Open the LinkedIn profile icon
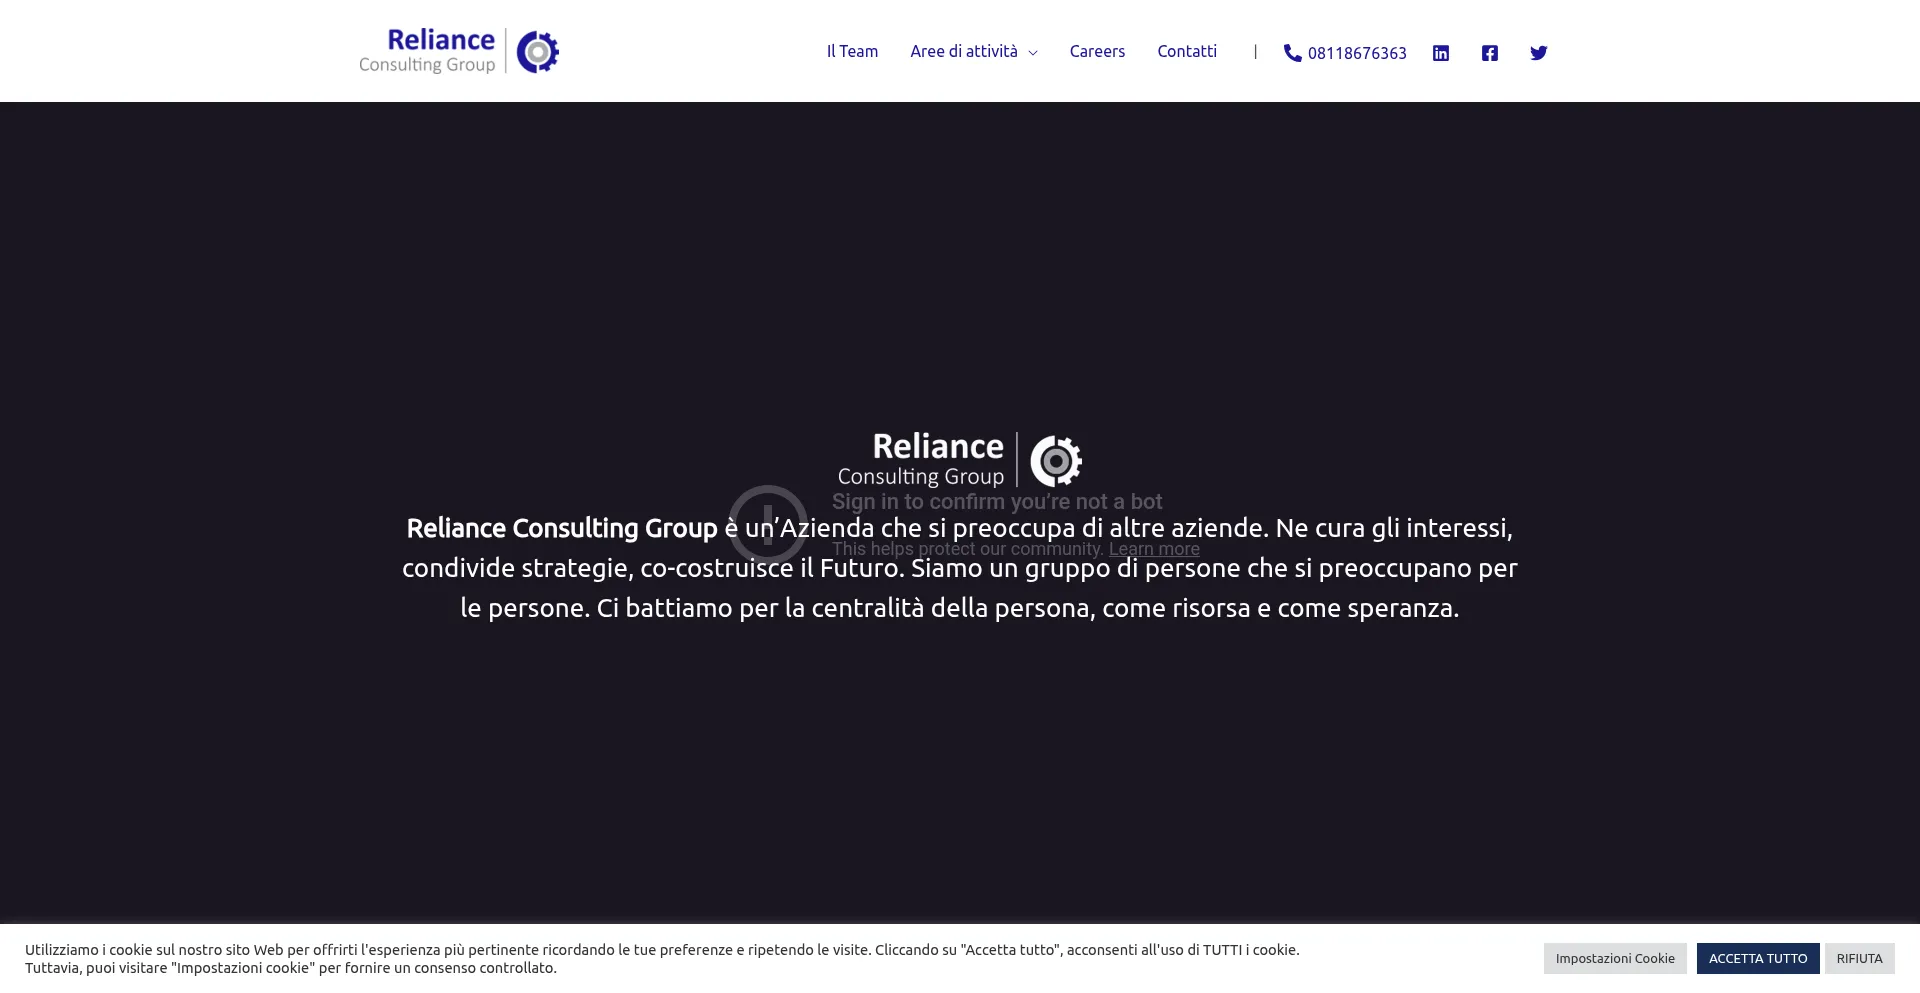1920x993 pixels. (x=1440, y=53)
